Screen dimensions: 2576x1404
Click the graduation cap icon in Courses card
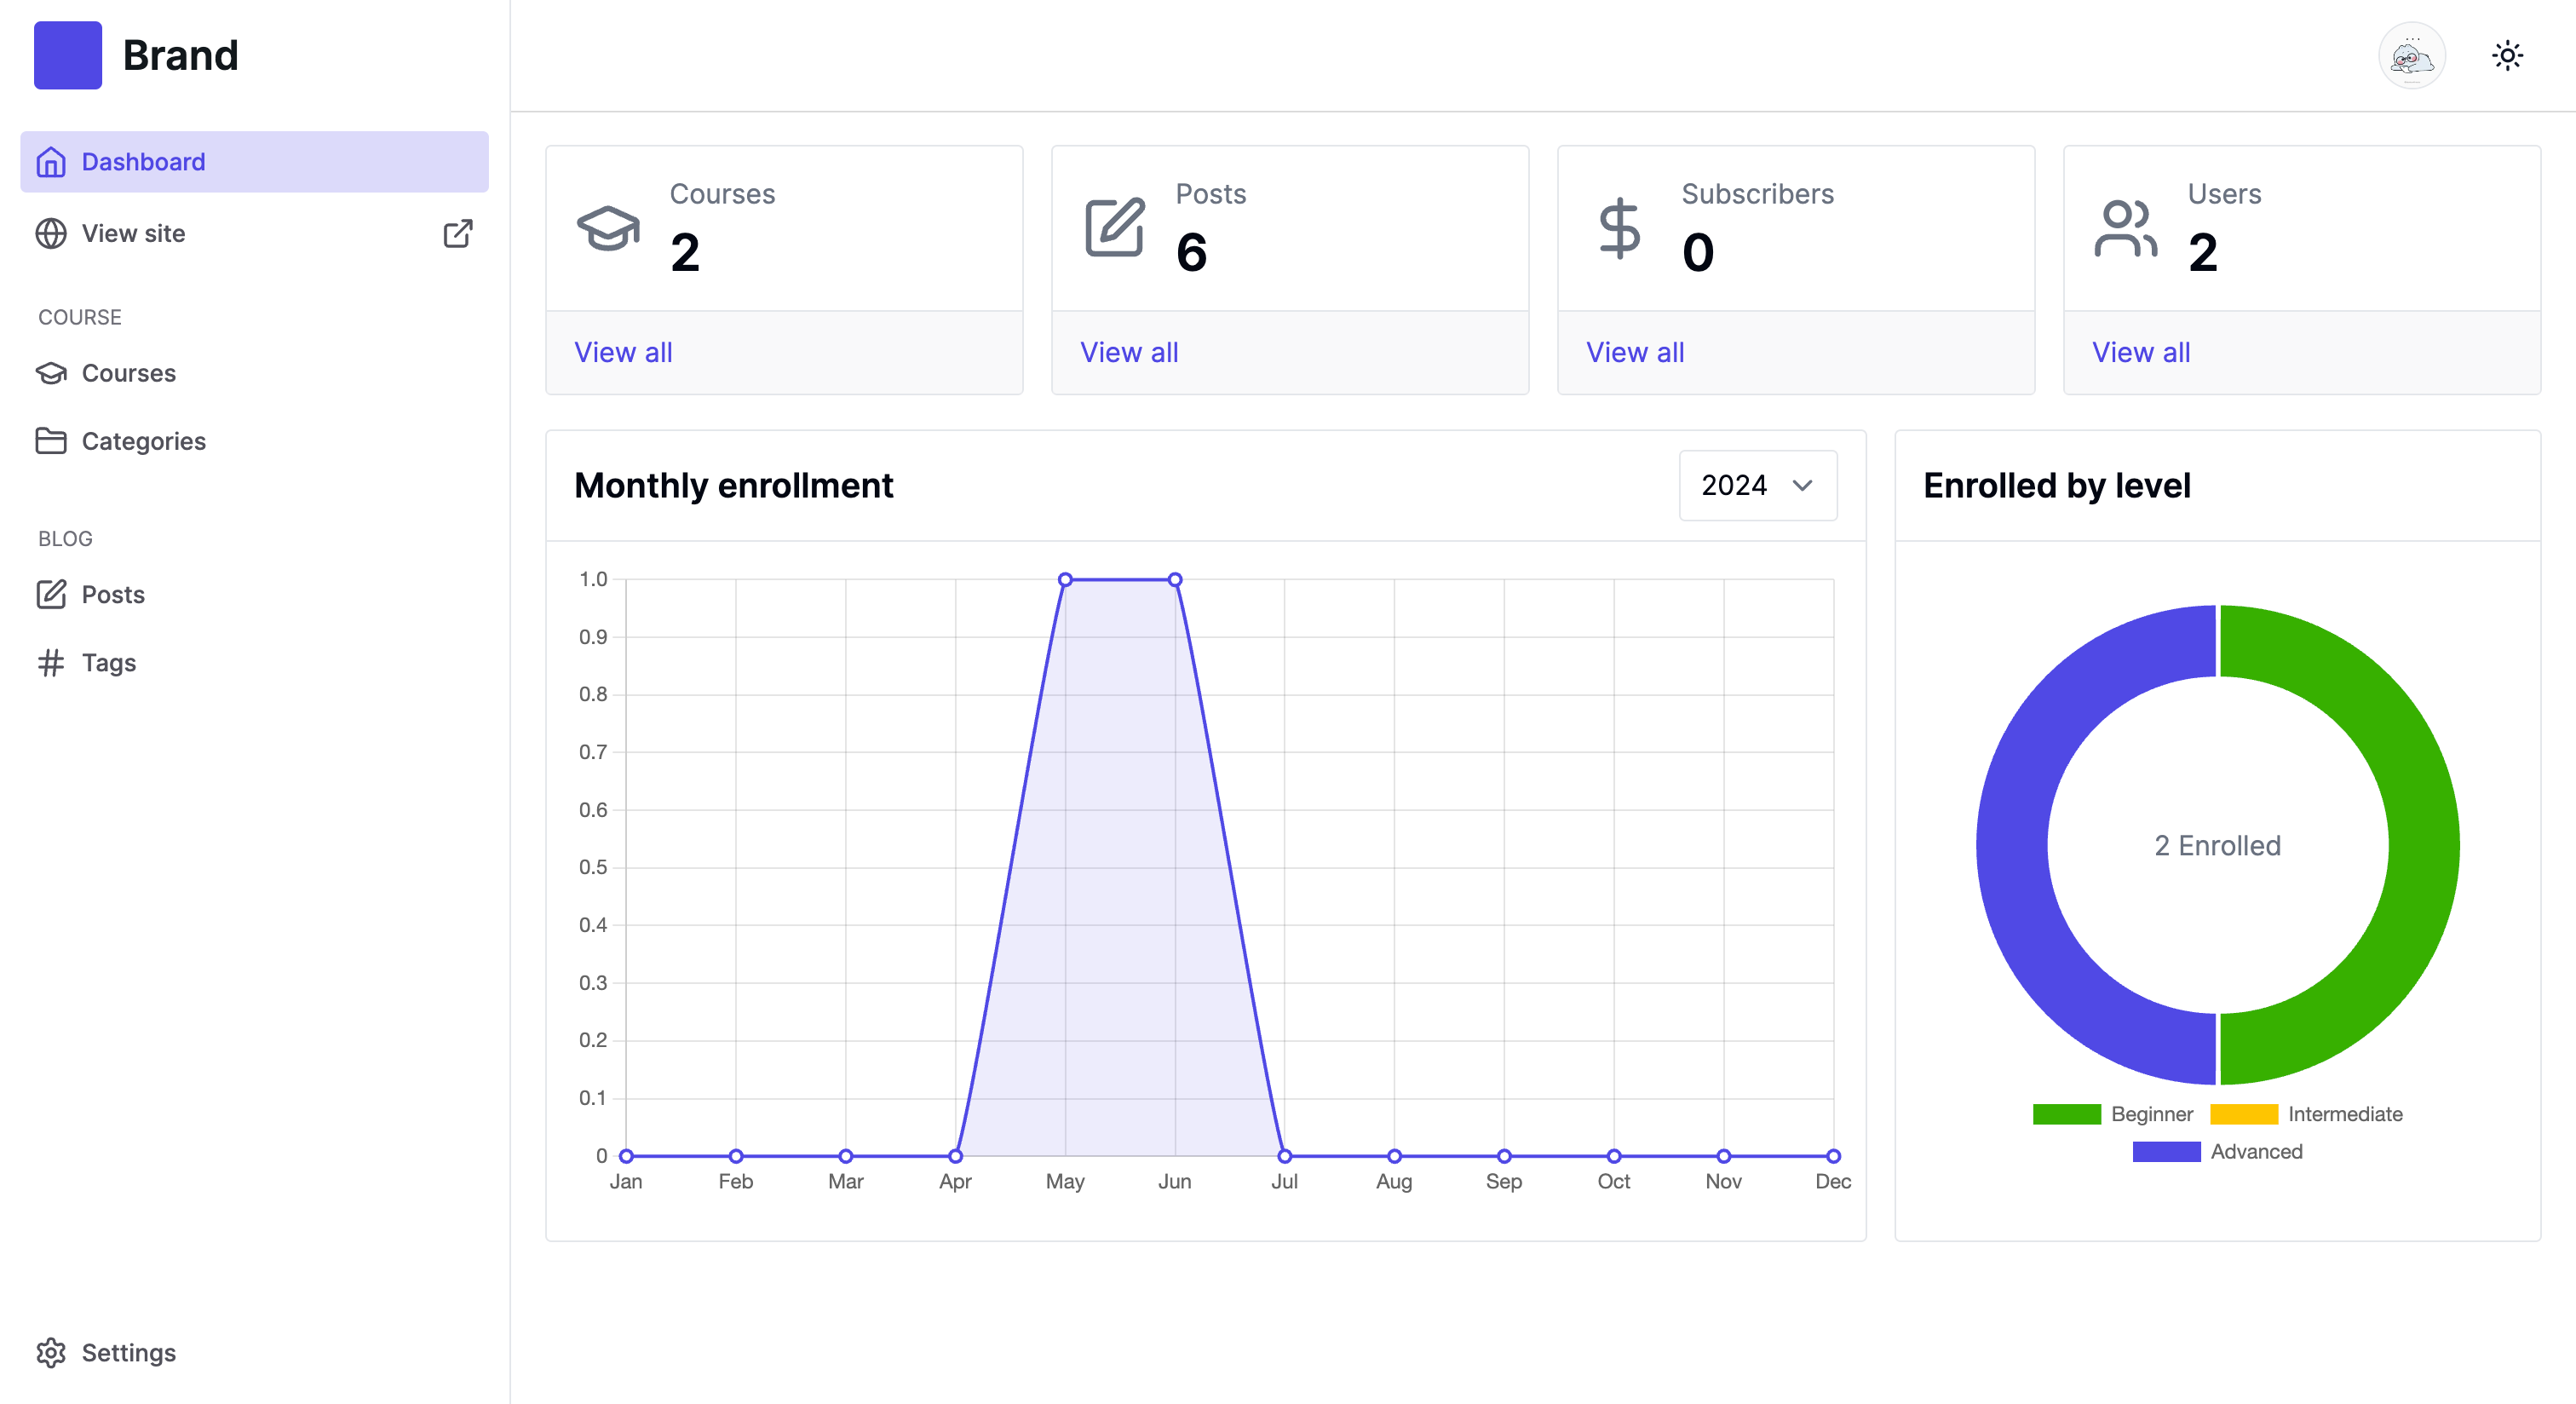(x=608, y=228)
